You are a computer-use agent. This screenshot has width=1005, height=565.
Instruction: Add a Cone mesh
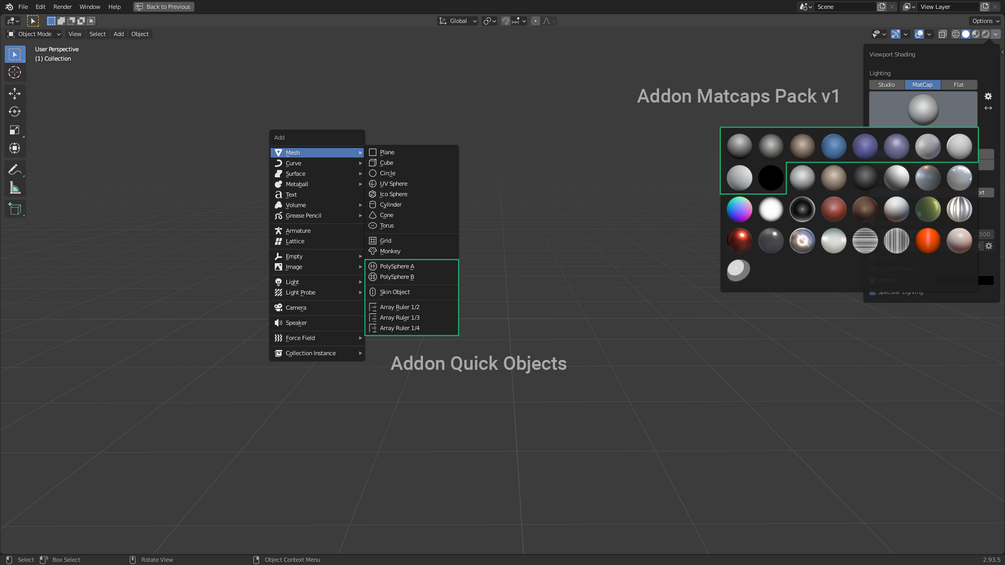(x=411, y=215)
